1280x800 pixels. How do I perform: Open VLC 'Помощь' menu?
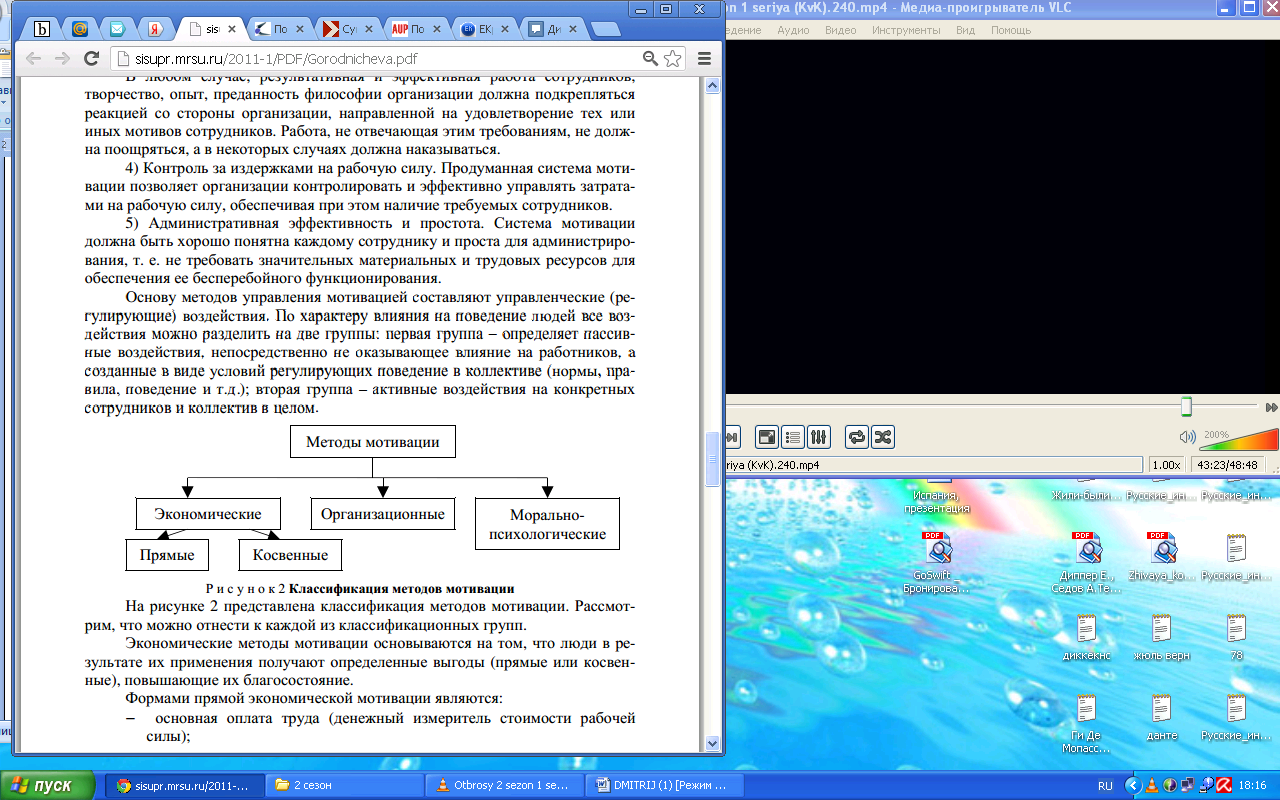pos(1011,30)
